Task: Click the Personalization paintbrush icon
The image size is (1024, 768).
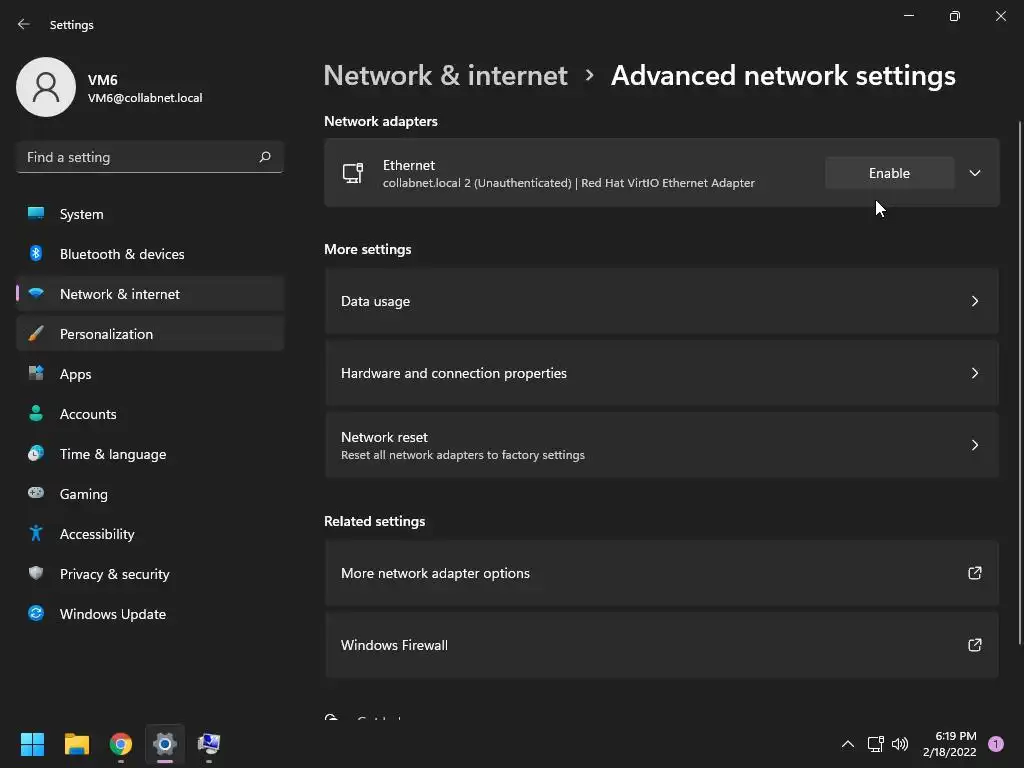Action: coord(36,334)
